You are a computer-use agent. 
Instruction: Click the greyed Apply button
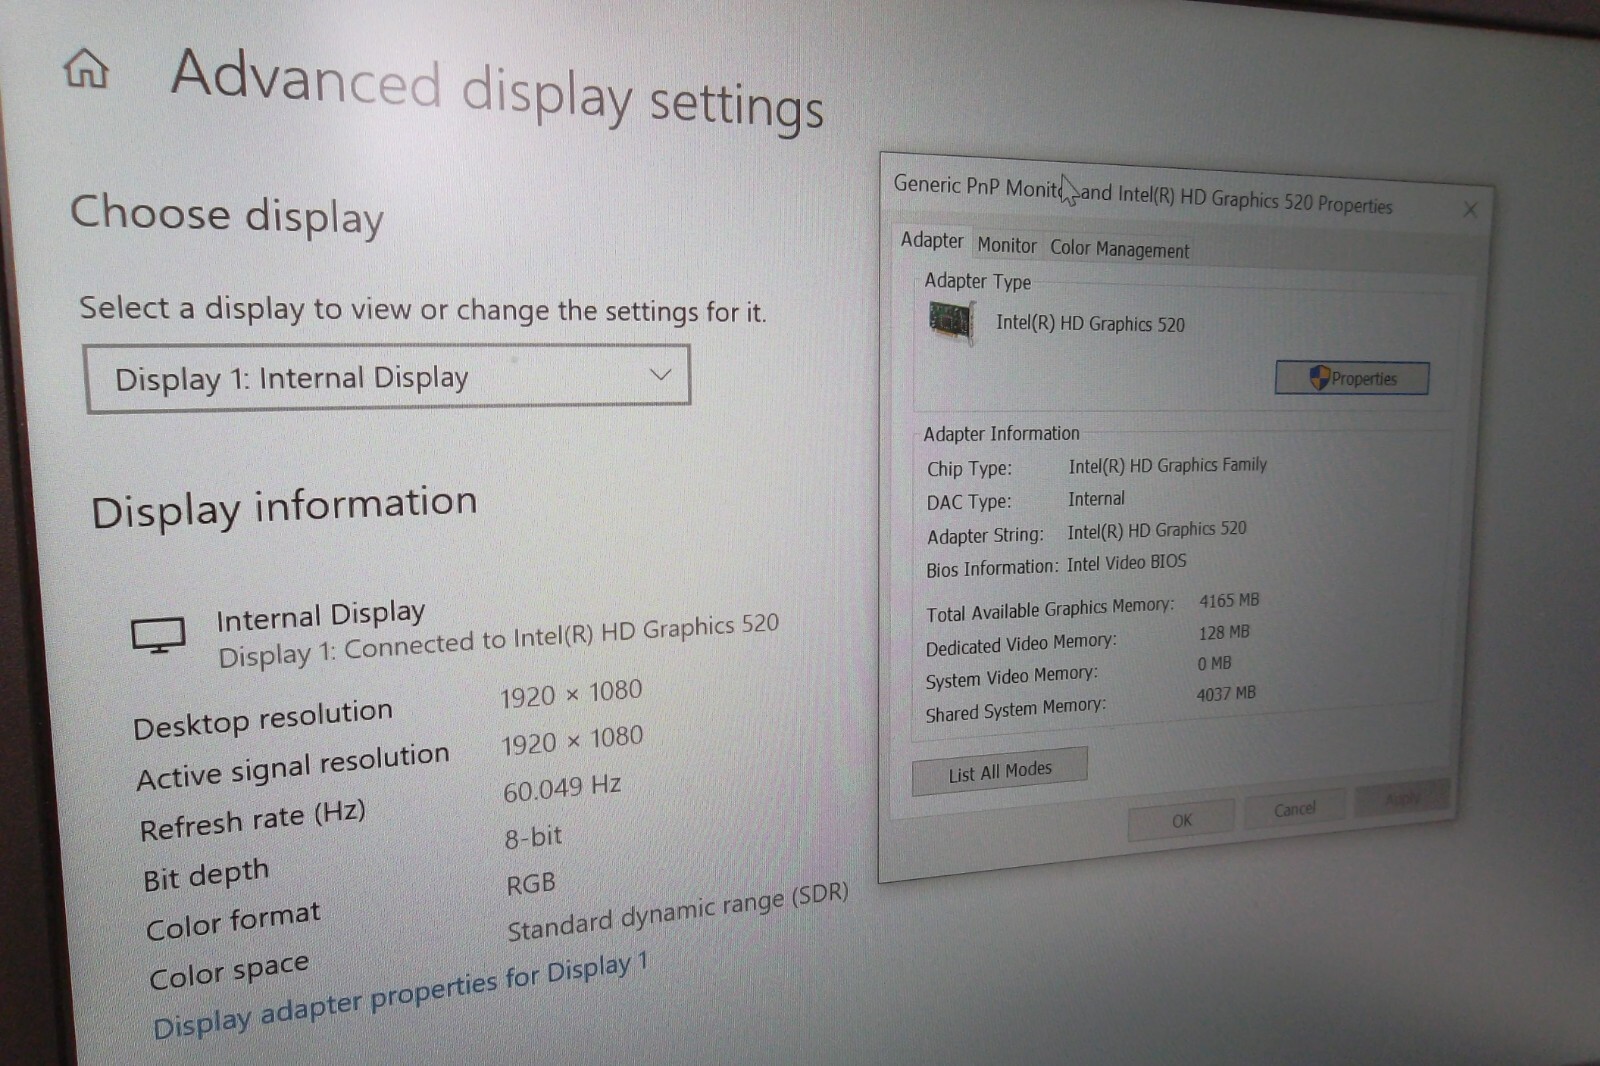point(1401,797)
